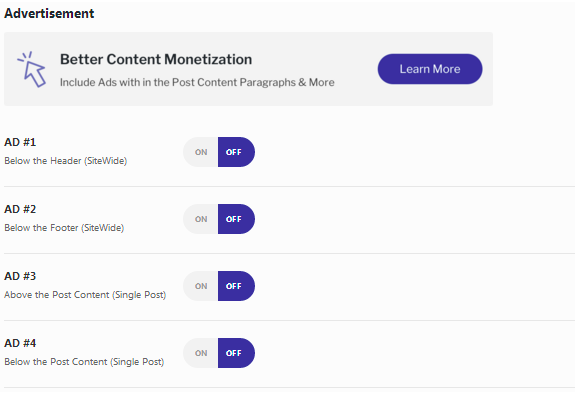575x393 pixels.
Task: Click 'Below the Footer (SiteWide)' description
Action: tap(64, 228)
